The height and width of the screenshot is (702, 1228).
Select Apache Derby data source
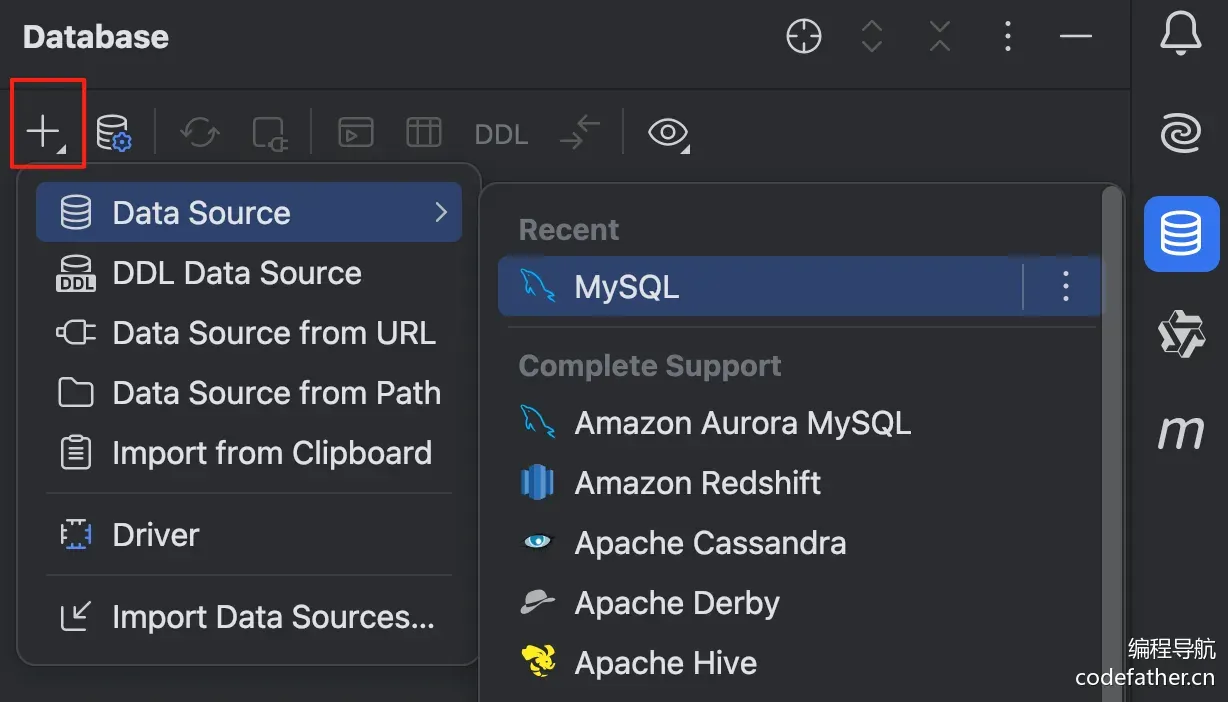(x=798, y=603)
